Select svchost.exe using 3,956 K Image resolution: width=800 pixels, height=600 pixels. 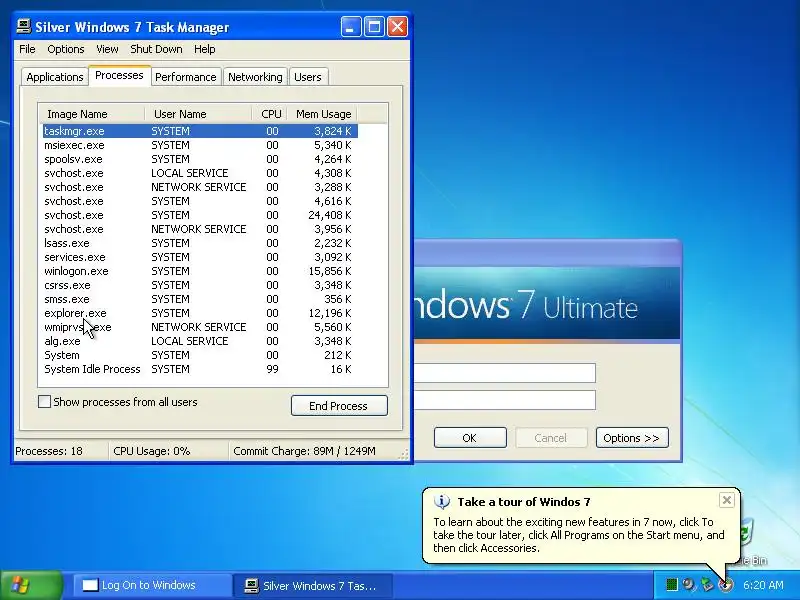point(200,229)
